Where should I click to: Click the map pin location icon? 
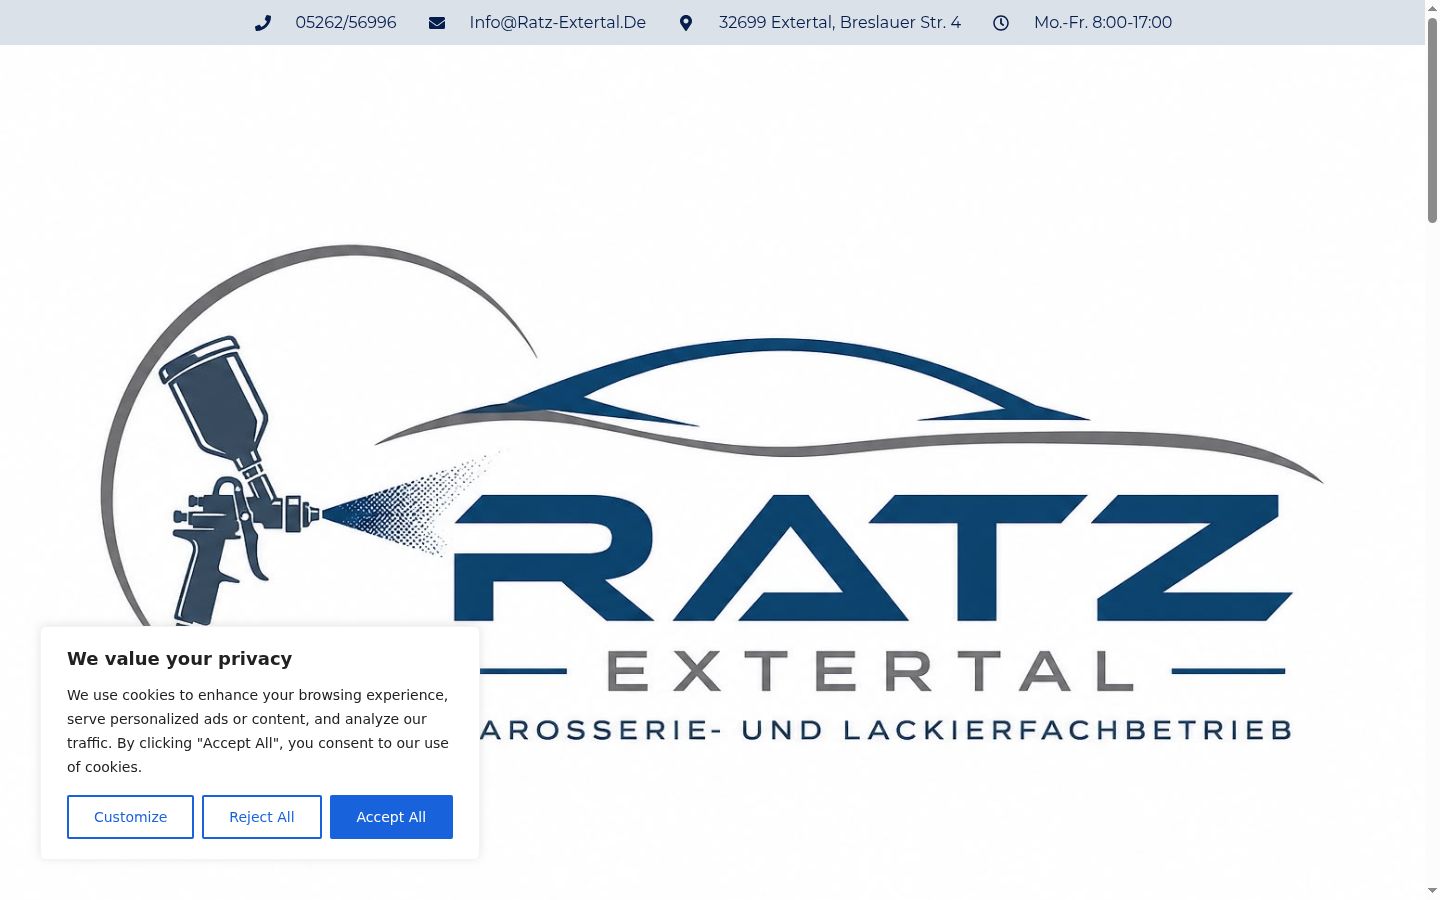pyautogui.click(x=686, y=23)
